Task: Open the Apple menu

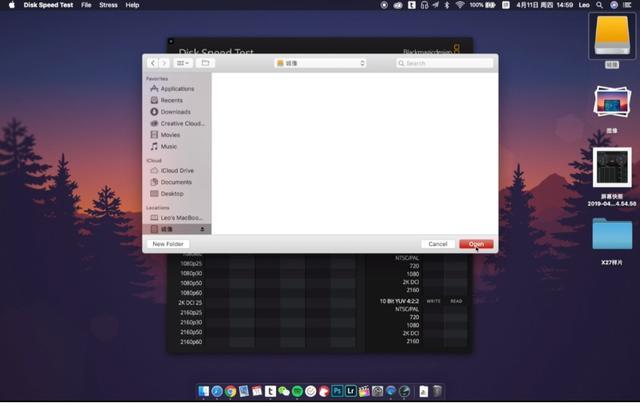Action: click(x=11, y=5)
